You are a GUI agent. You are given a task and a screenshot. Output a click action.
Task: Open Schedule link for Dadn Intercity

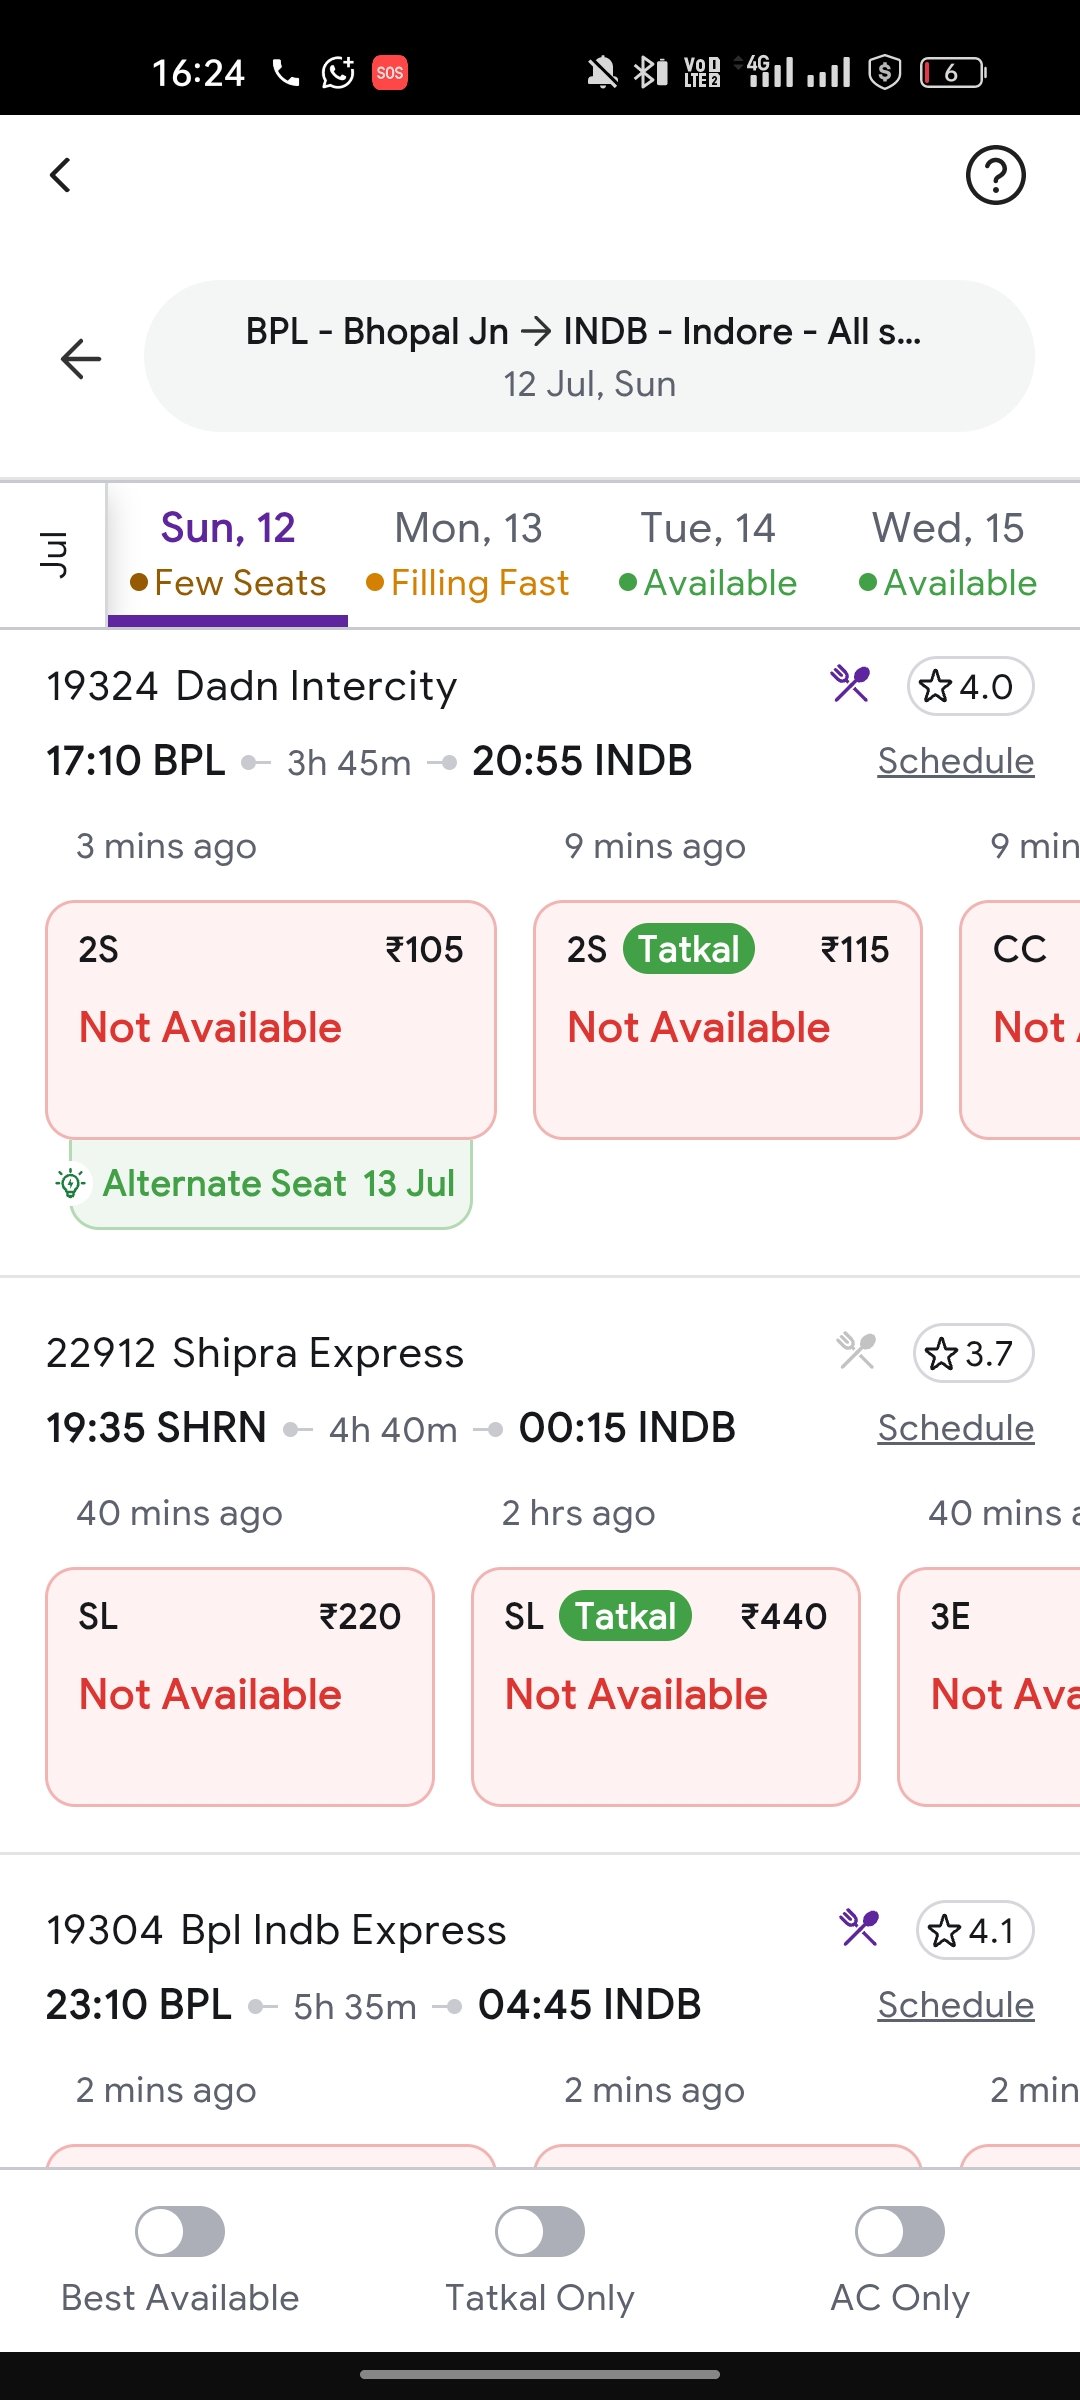[955, 761]
